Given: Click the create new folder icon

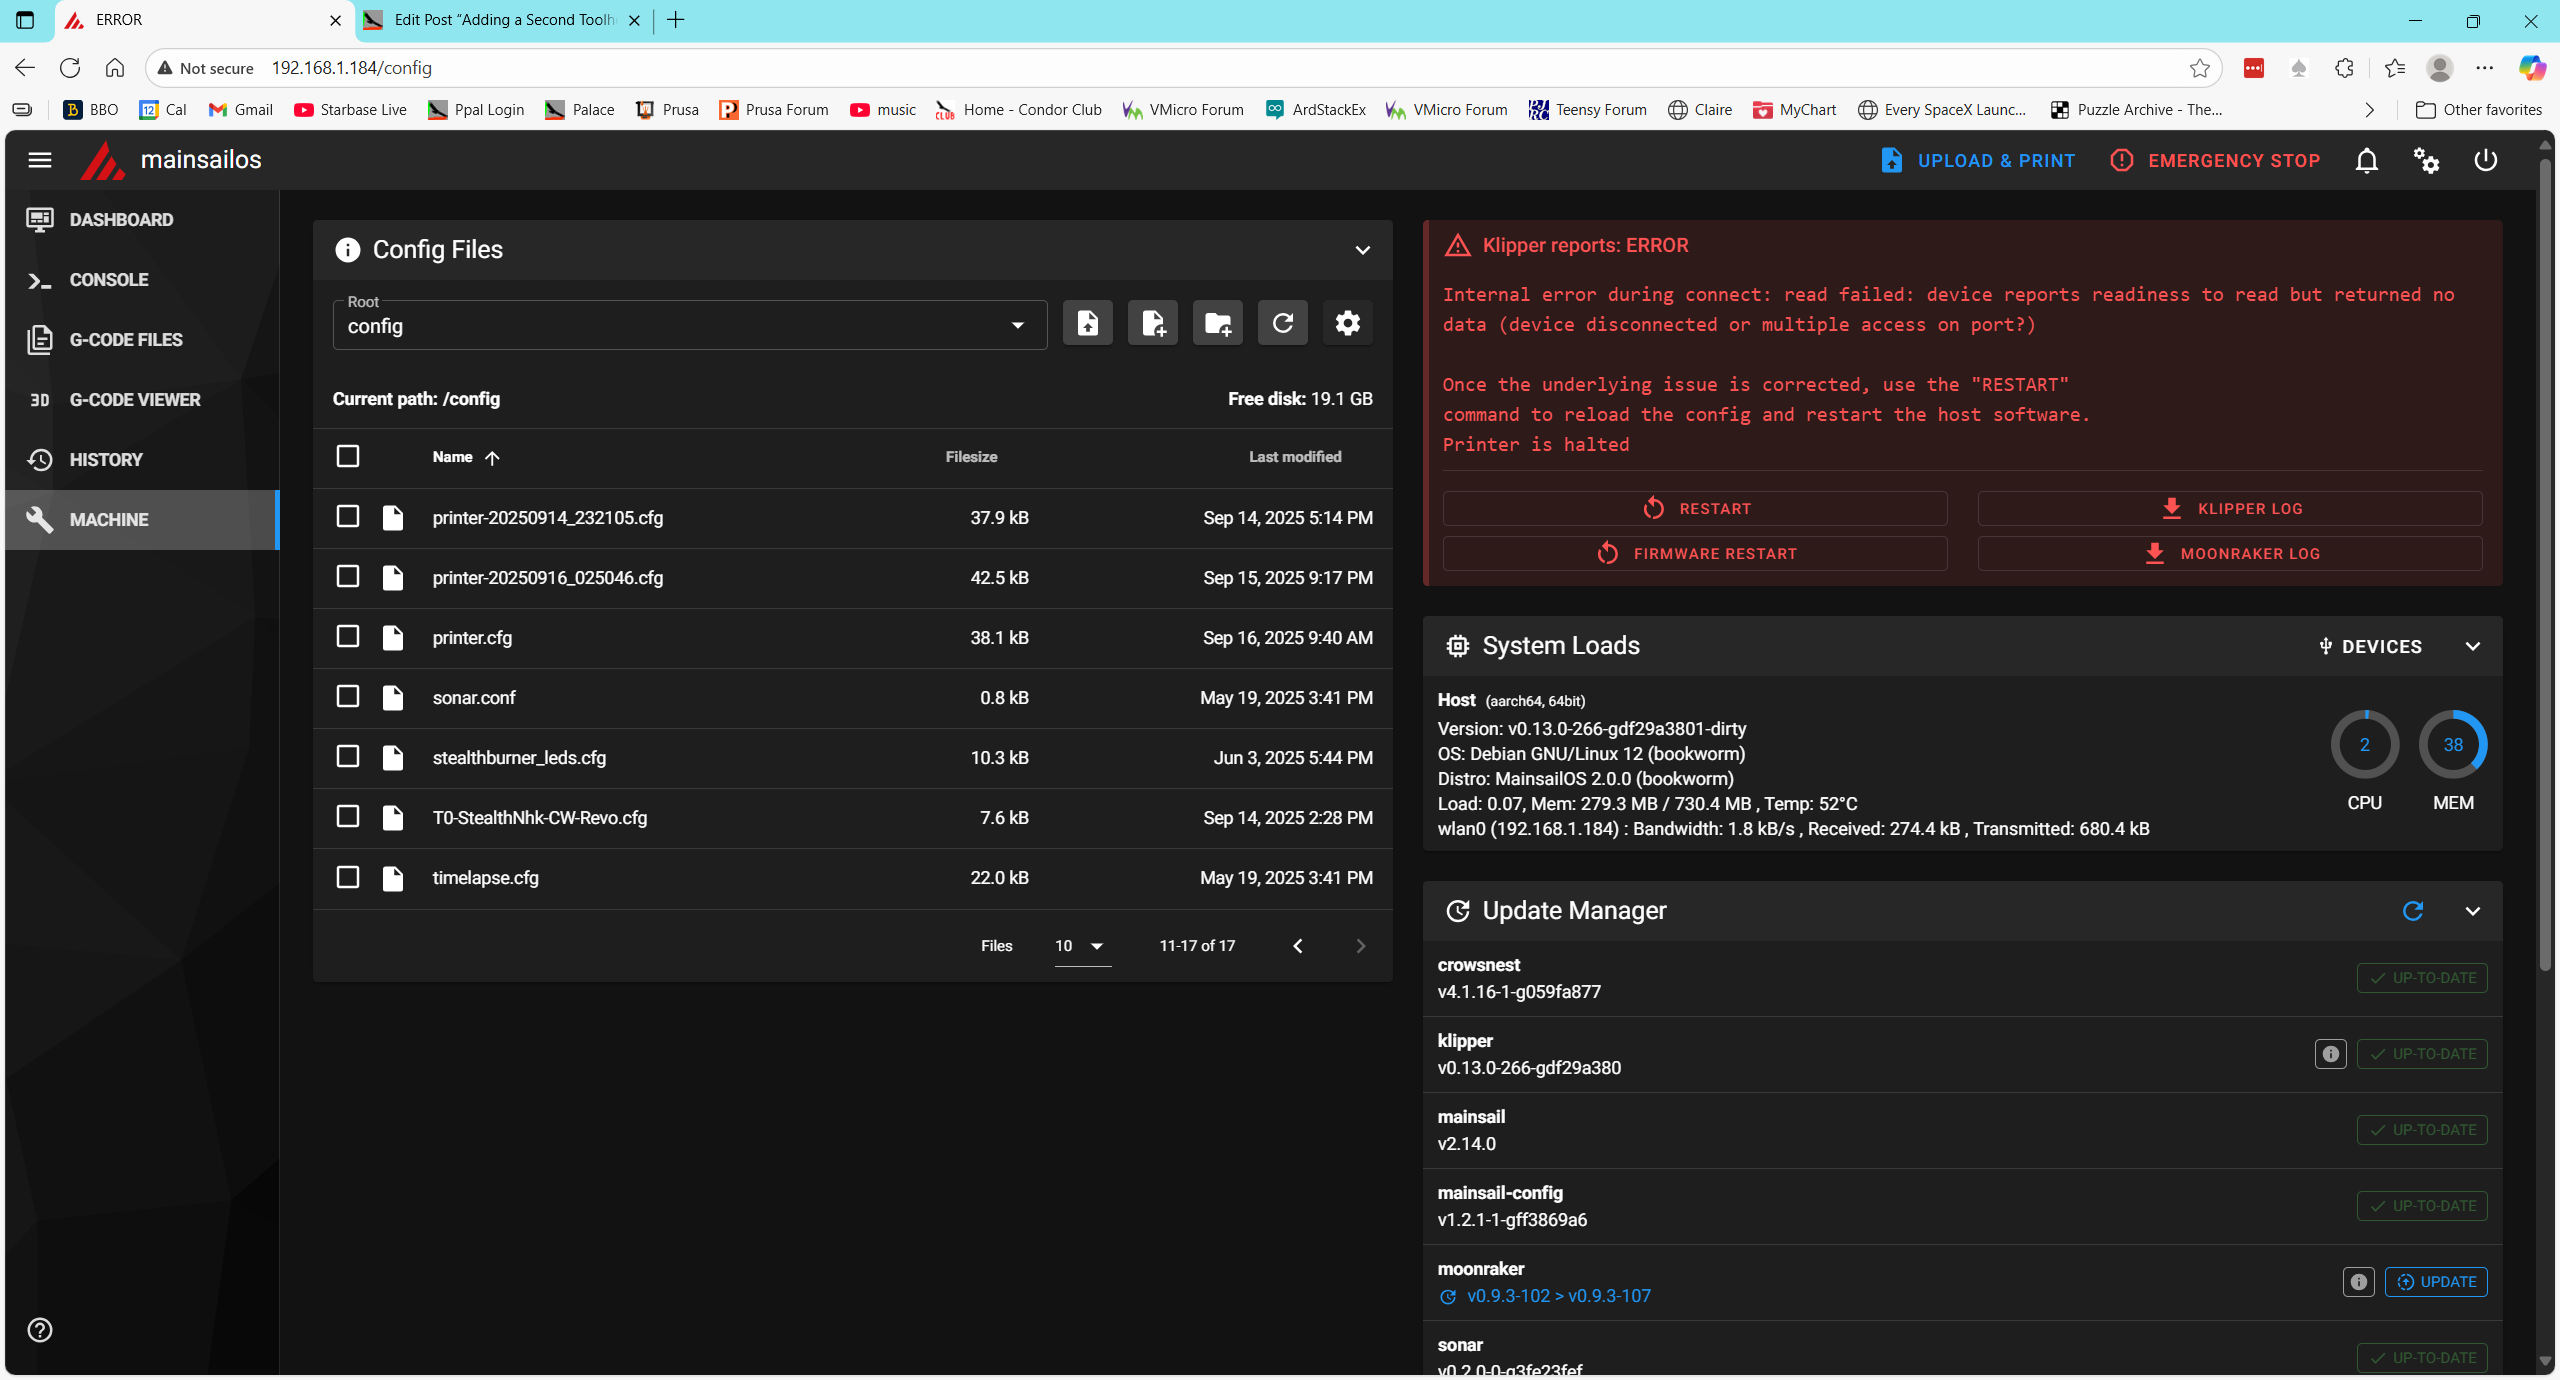Looking at the screenshot, I should 1217,323.
